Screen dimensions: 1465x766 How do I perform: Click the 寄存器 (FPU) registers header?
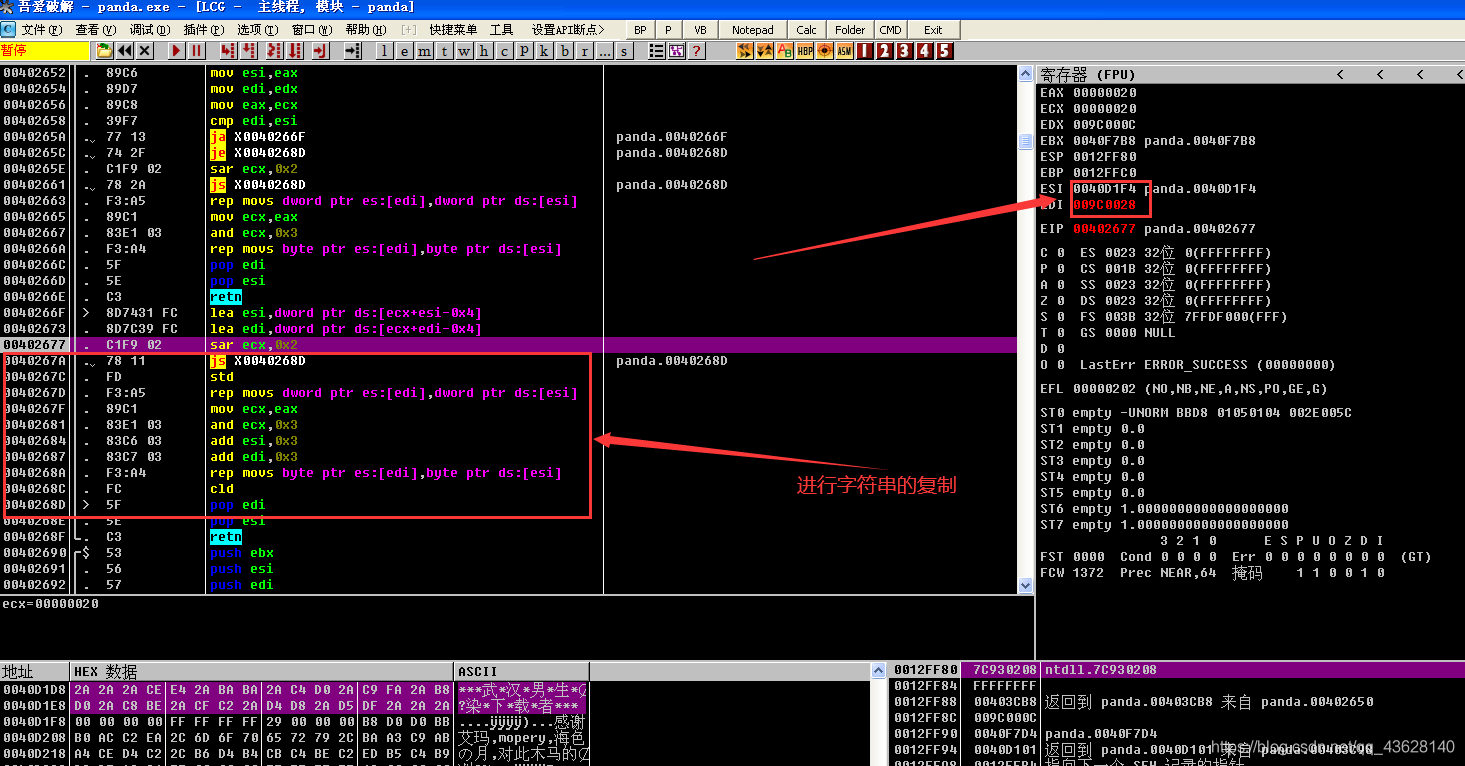coord(1088,75)
